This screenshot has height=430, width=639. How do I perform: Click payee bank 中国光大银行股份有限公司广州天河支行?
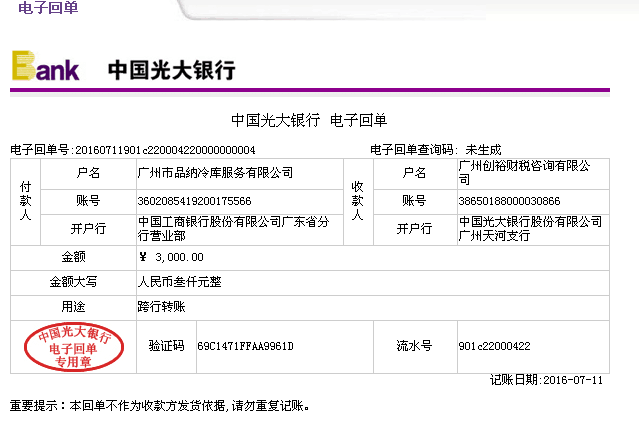click(x=530, y=229)
